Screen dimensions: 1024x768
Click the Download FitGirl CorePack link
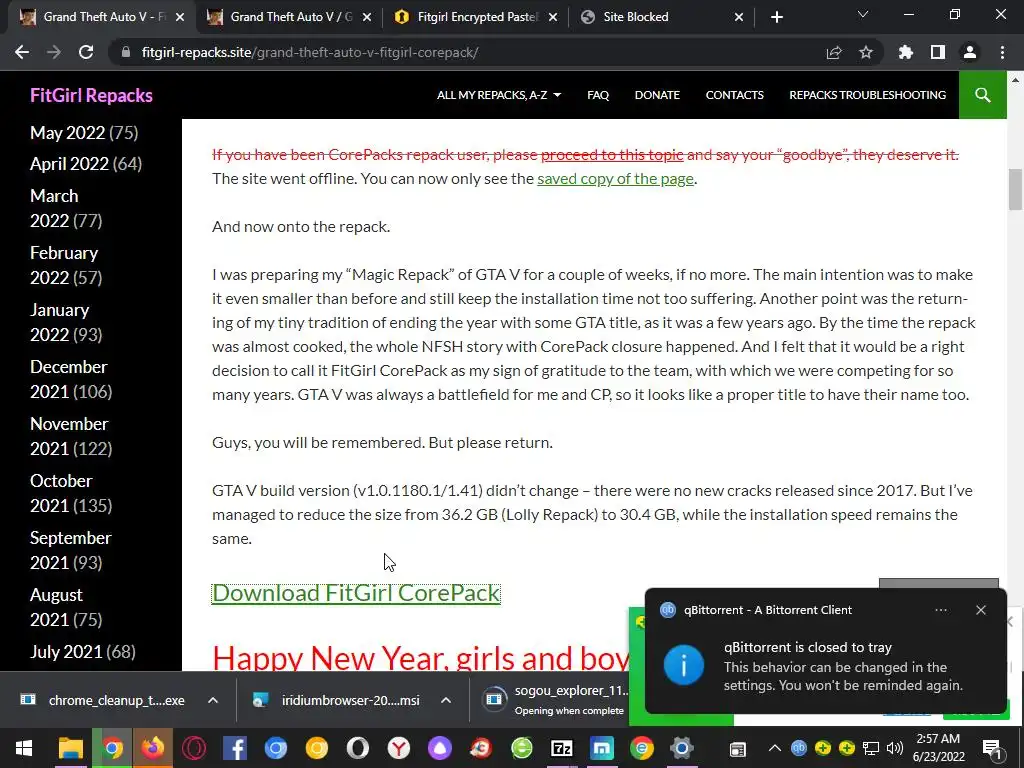[x=356, y=593]
